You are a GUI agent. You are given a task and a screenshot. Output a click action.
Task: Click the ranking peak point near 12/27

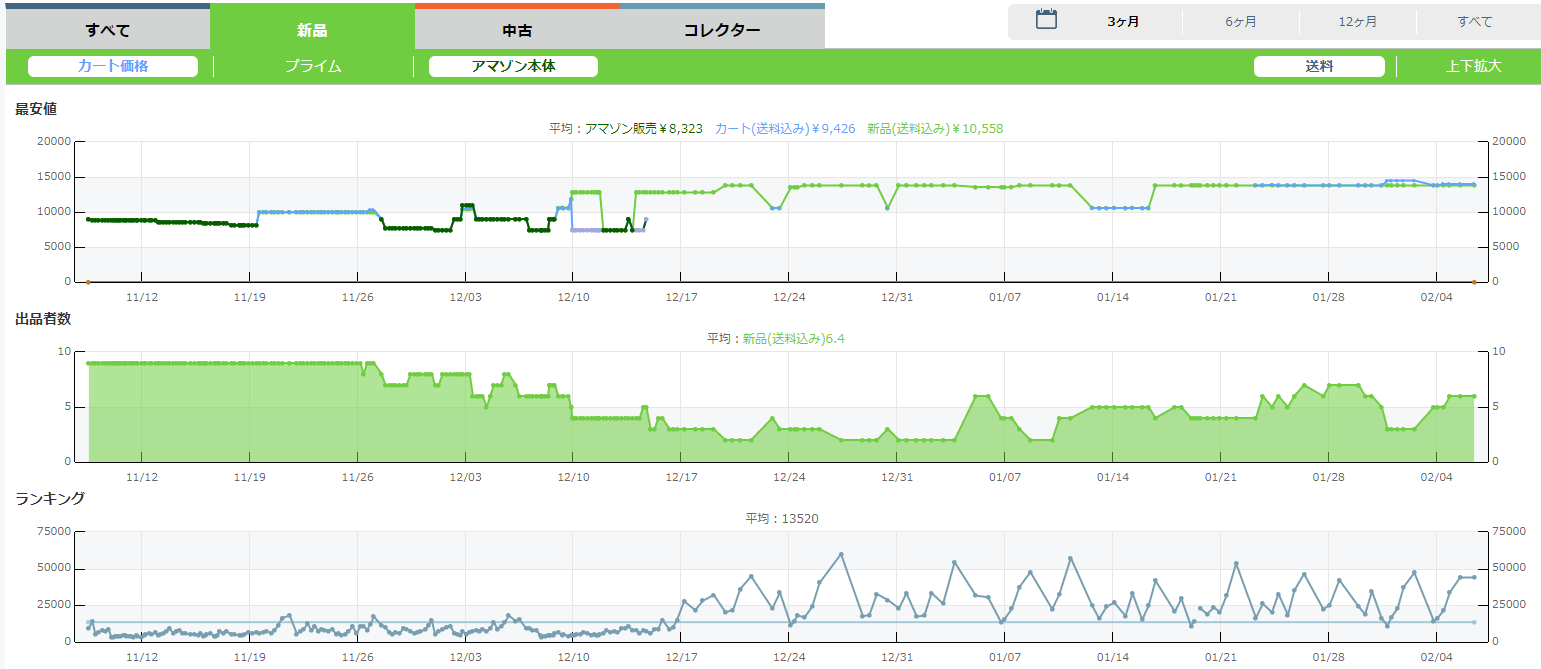(x=841, y=554)
